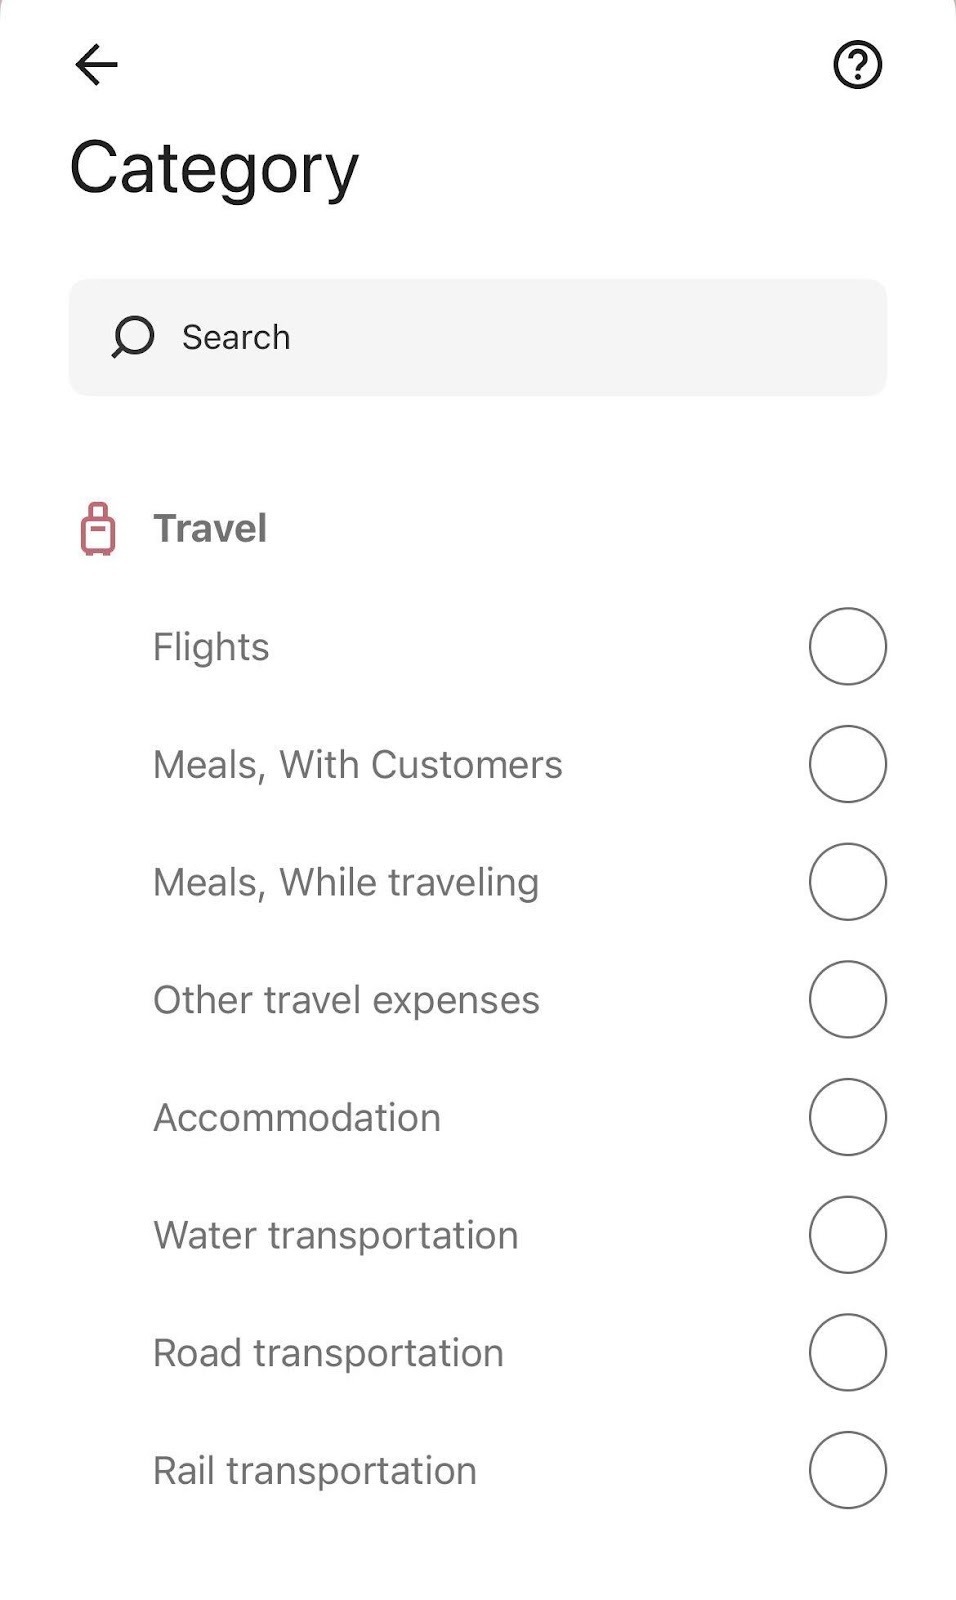Tap the Flights label text
The image size is (956, 1600).
click(x=211, y=647)
